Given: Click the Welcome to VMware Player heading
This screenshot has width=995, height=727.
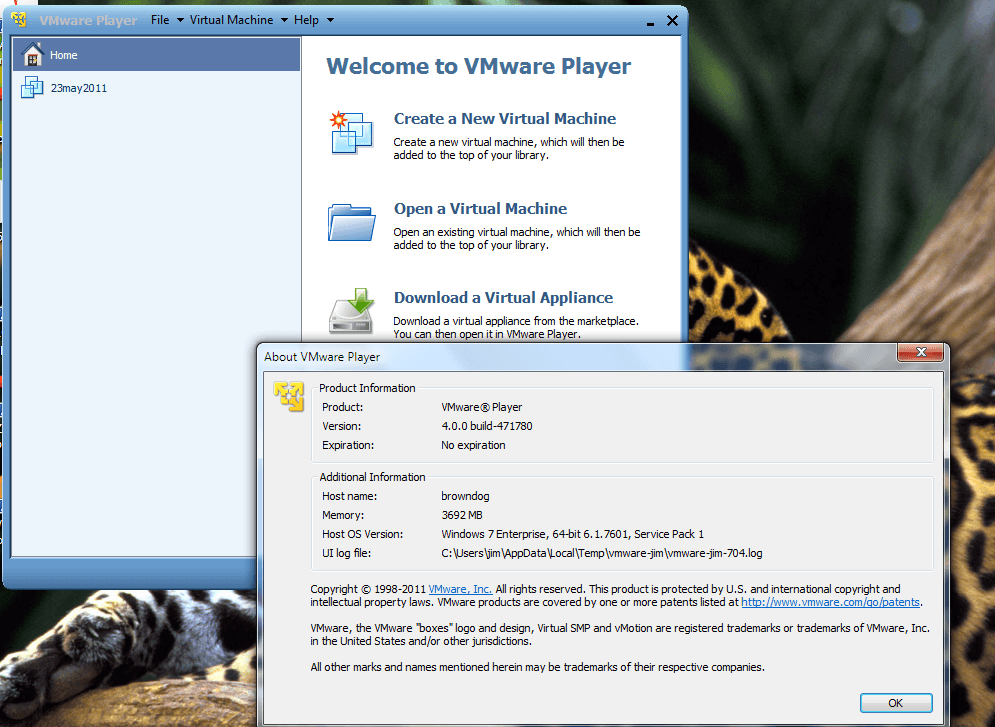Looking at the screenshot, I should click(x=478, y=67).
